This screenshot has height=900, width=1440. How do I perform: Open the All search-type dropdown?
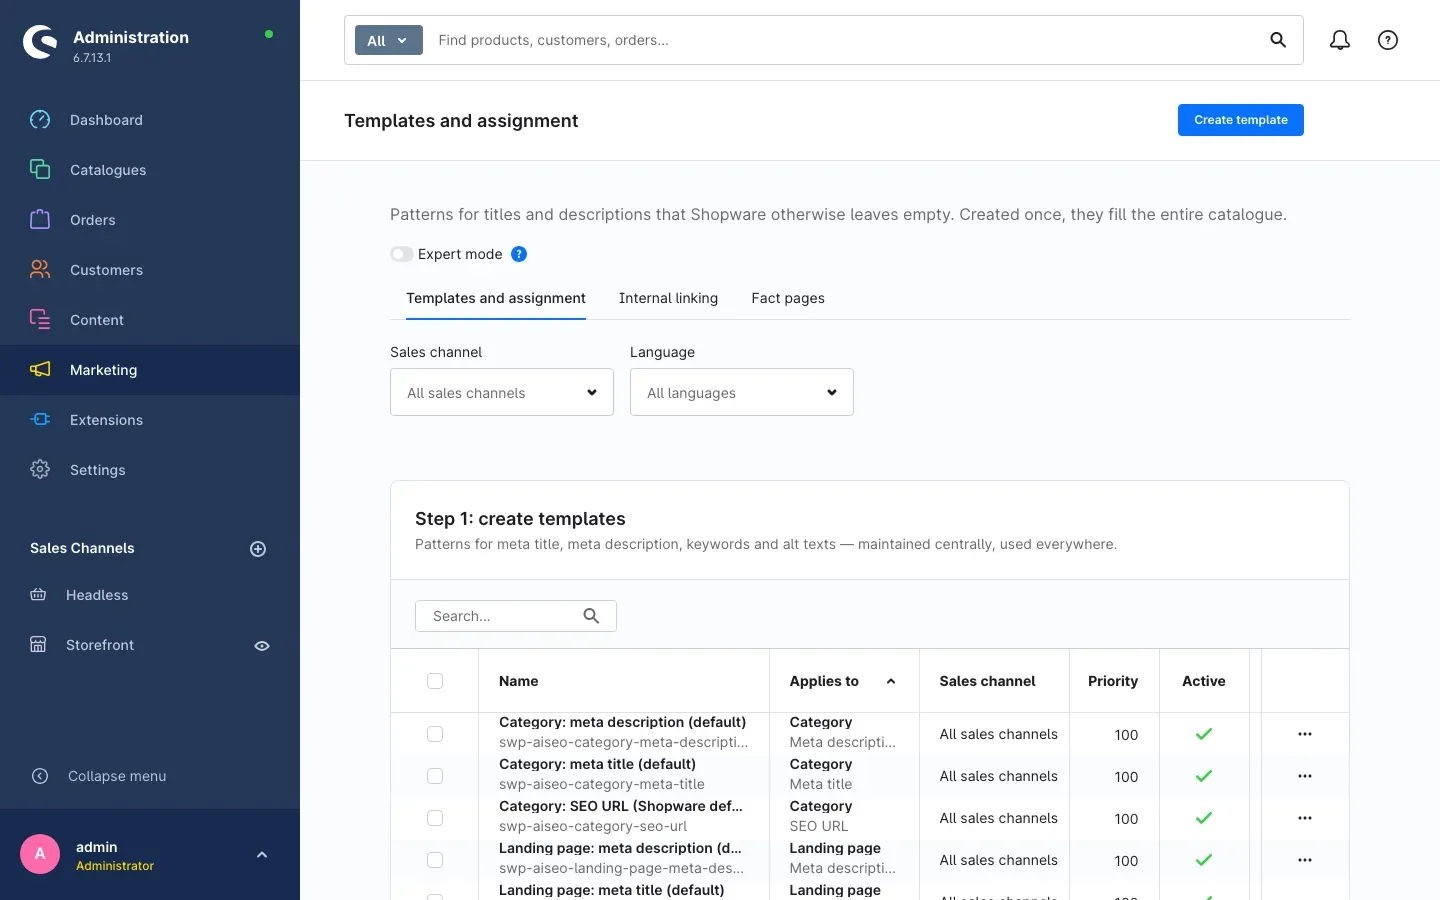pos(388,40)
